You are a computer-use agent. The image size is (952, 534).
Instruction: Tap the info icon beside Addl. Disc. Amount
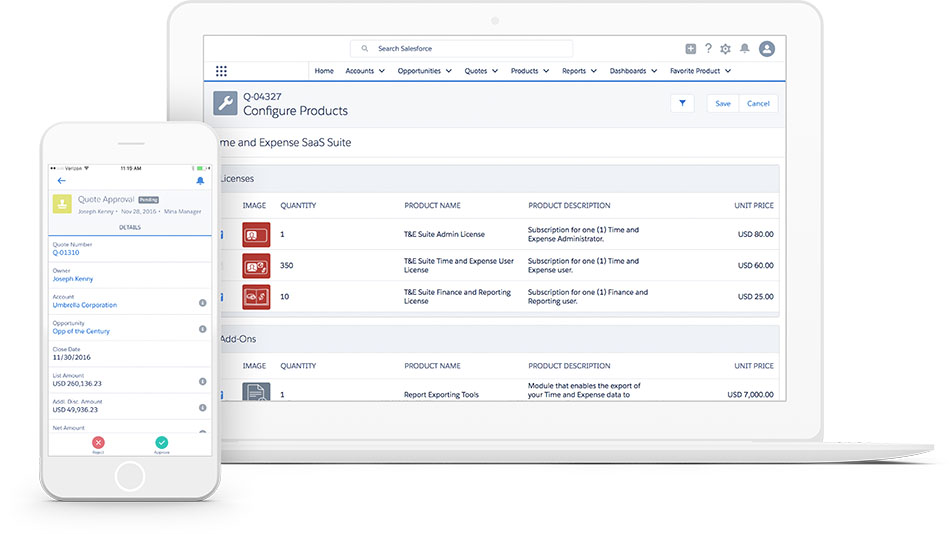[203, 408]
